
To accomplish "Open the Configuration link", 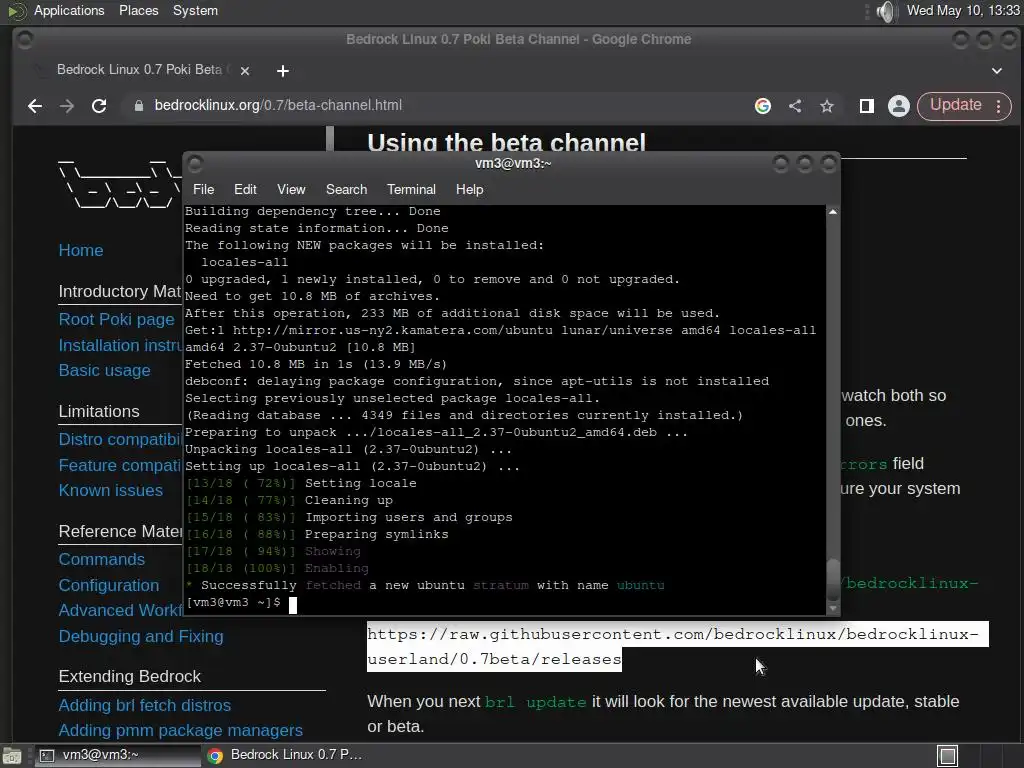I will pyautogui.click(x=108, y=585).
